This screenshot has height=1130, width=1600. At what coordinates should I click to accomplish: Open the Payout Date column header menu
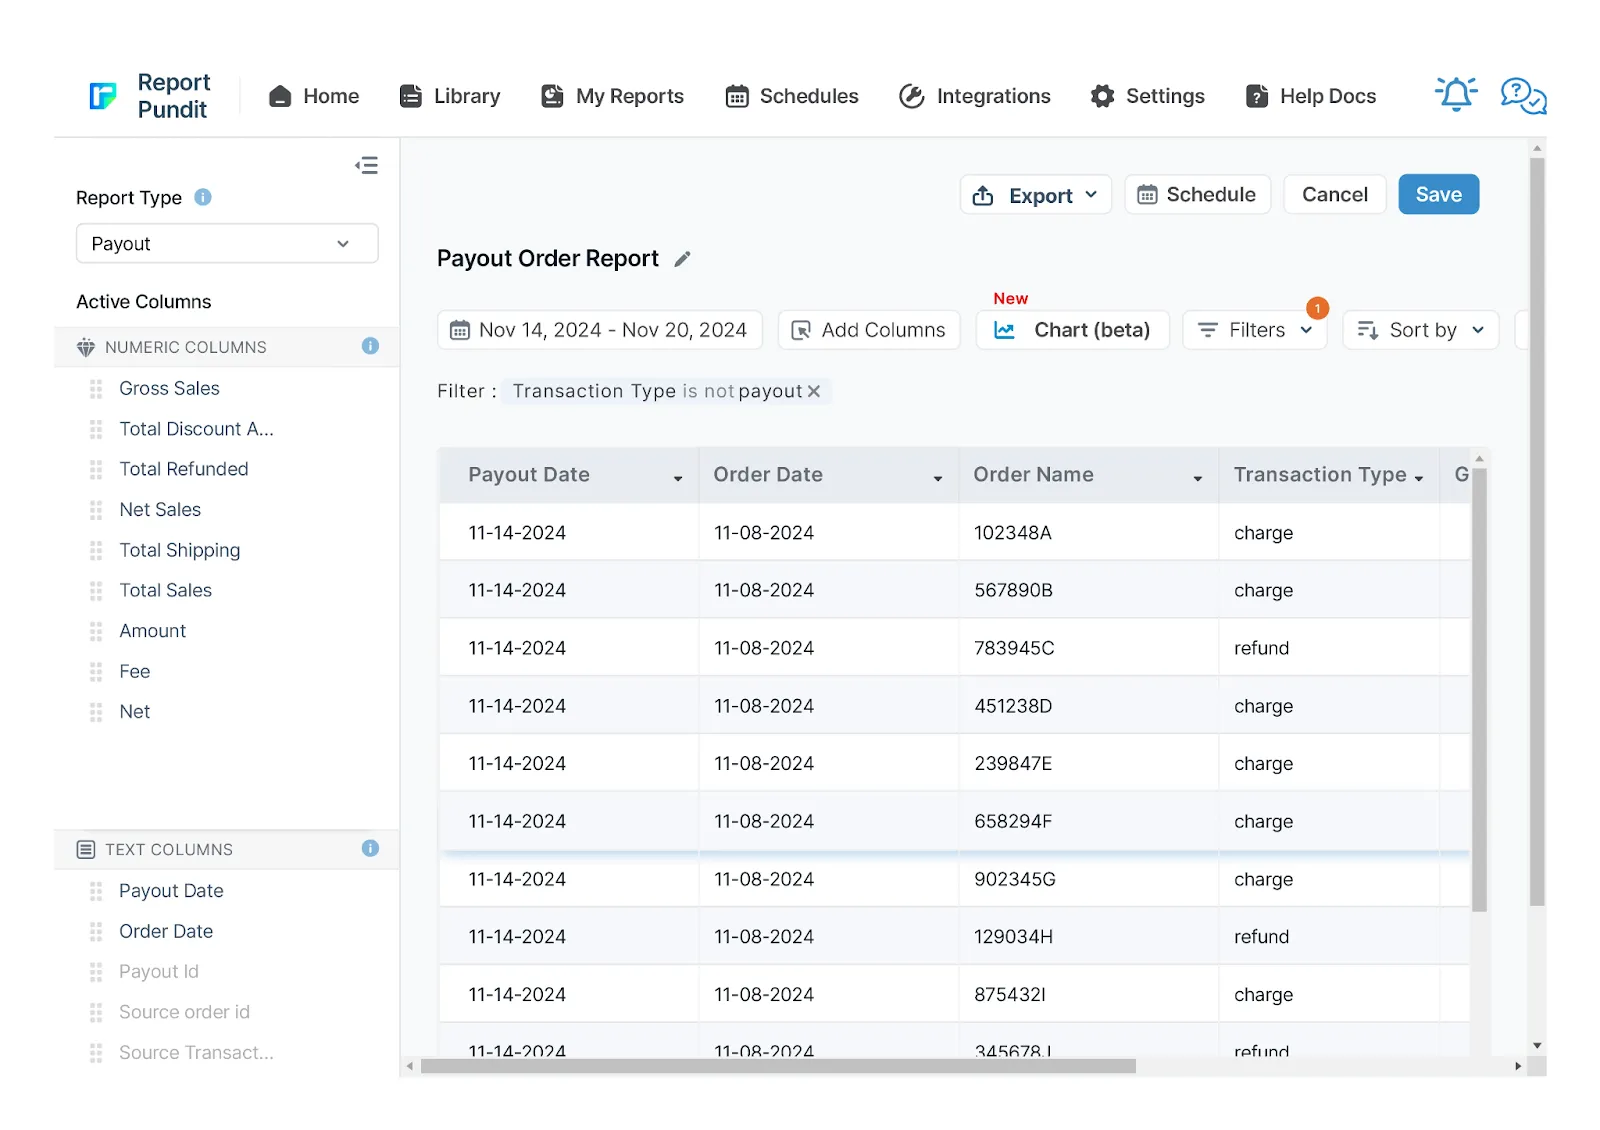tap(678, 478)
